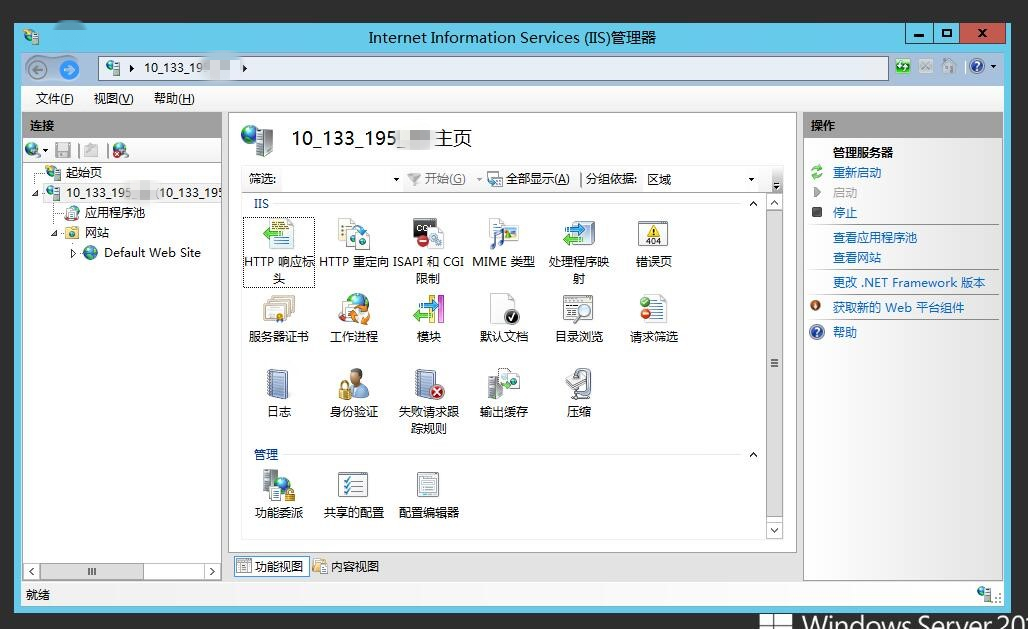
Task: Collapse the 网站 tree node
Action: coord(54,233)
